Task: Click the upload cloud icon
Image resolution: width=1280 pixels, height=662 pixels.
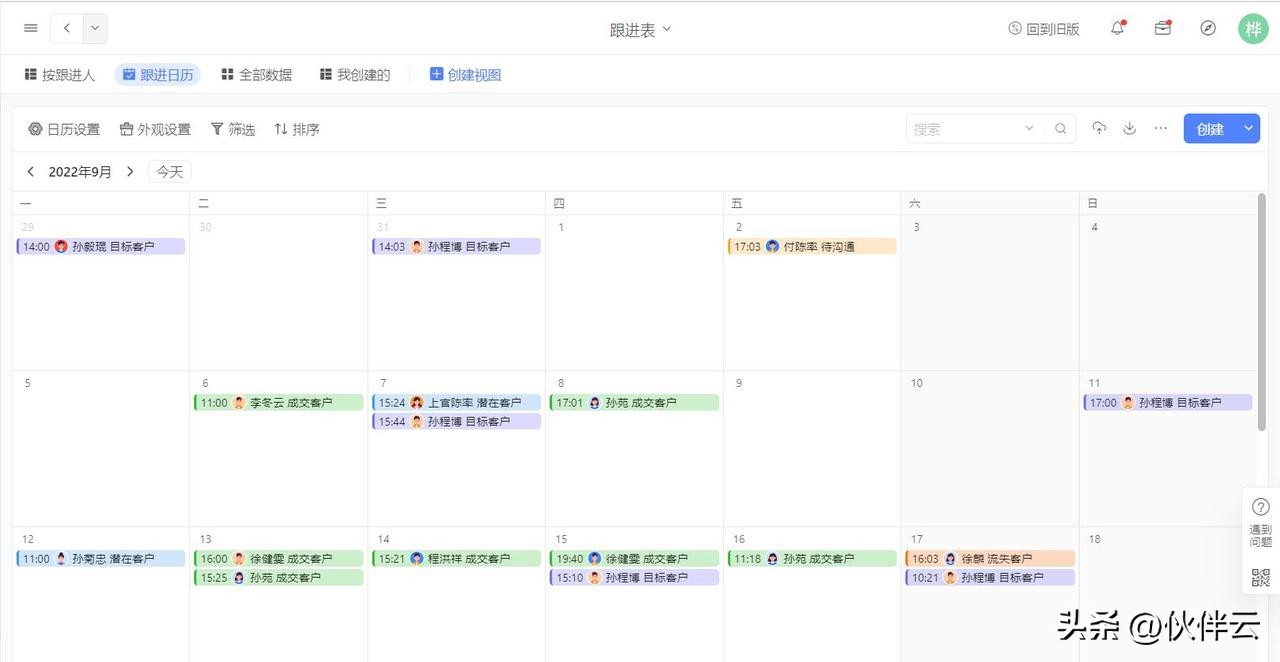Action: click(1099, 128)
